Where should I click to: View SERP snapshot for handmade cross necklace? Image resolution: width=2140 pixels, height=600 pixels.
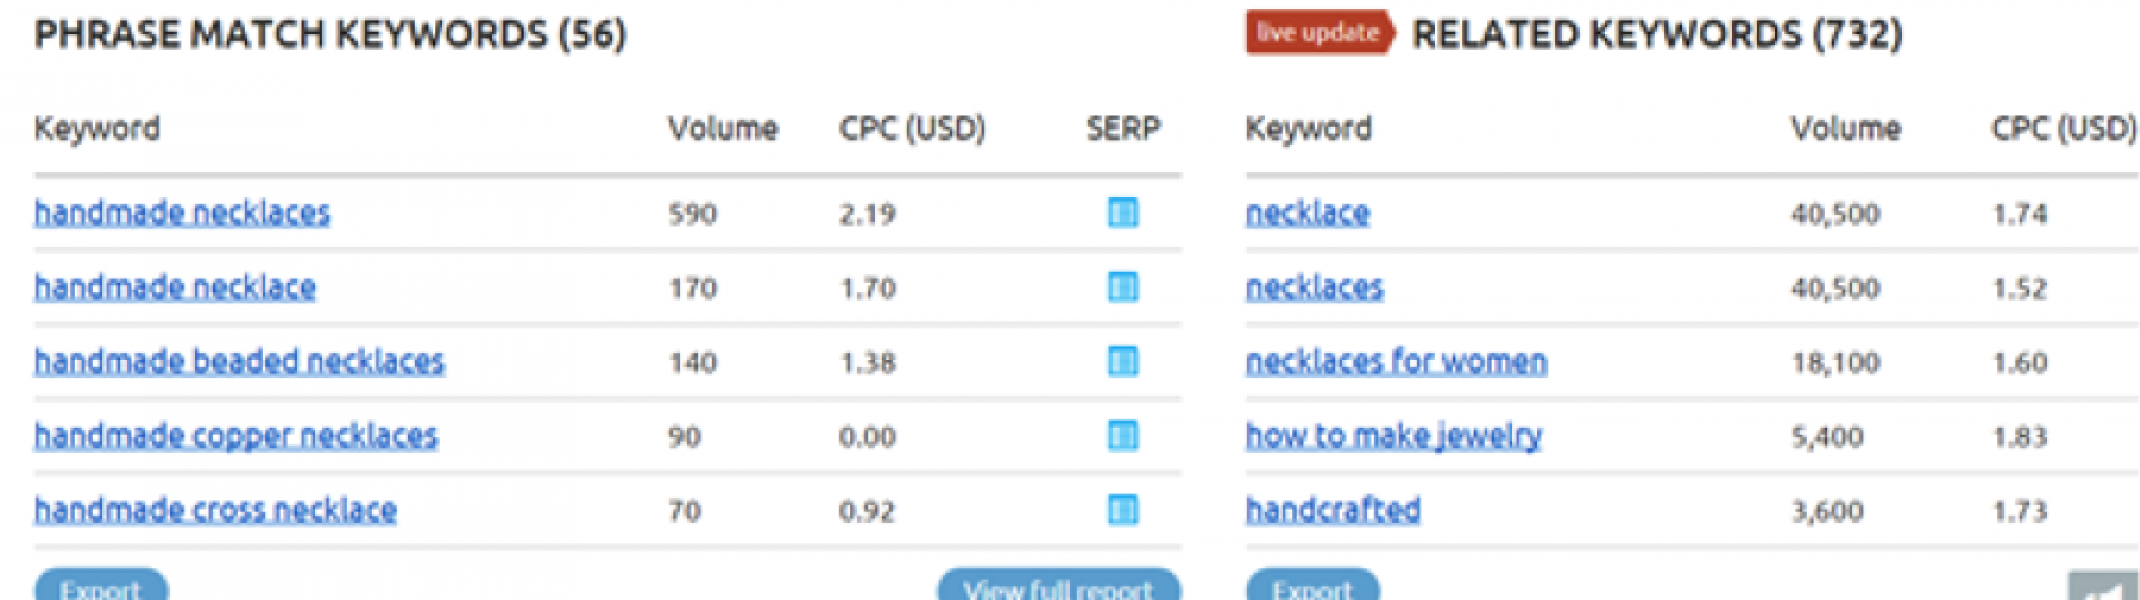tap(1122, 510)
